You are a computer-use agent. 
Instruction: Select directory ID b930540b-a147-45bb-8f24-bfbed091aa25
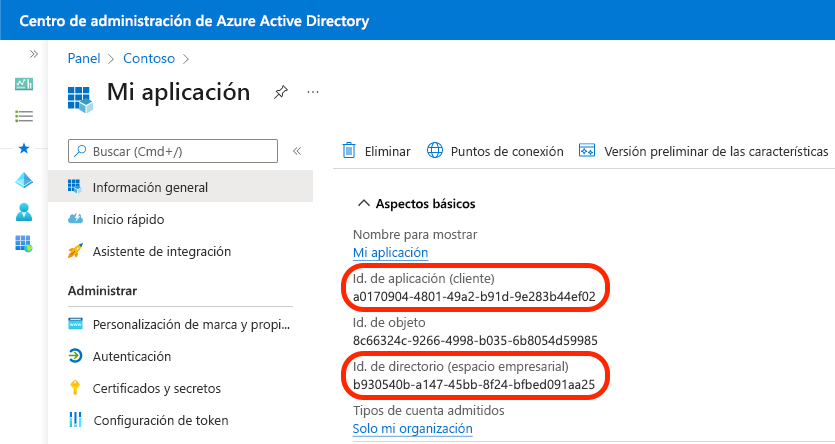(474, 384)
